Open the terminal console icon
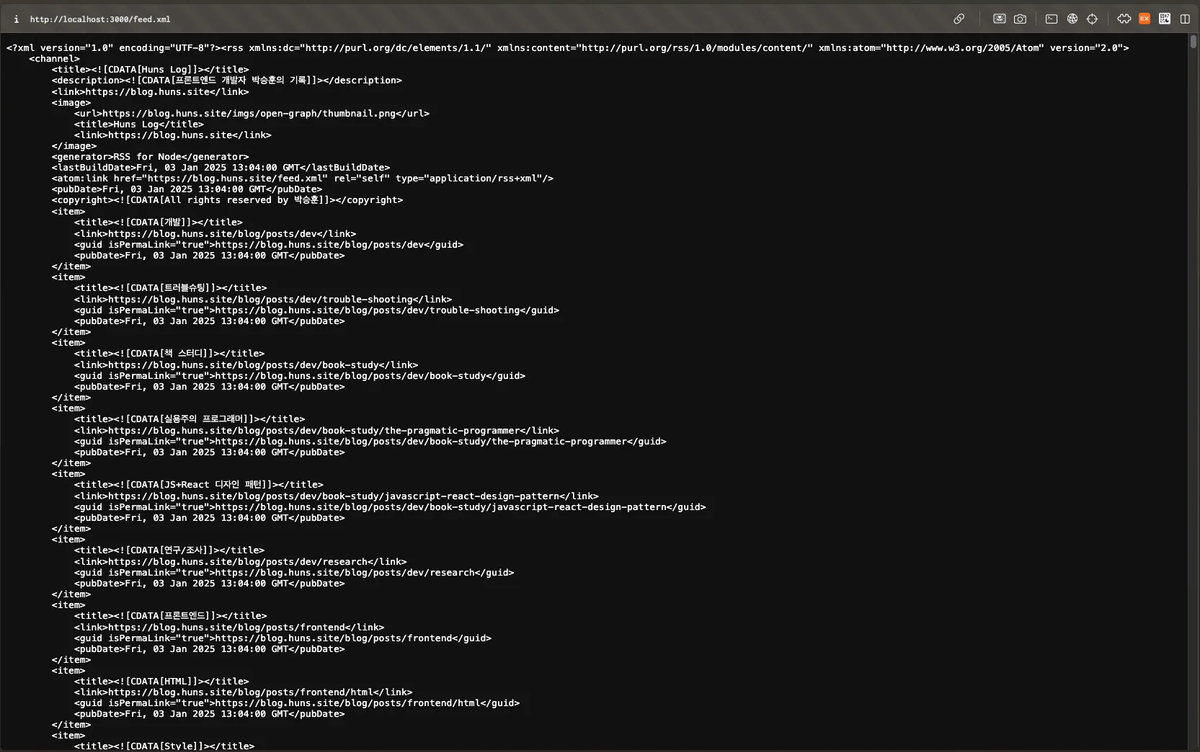This screenshot has width=1200, height=752. pos(1052,18)
